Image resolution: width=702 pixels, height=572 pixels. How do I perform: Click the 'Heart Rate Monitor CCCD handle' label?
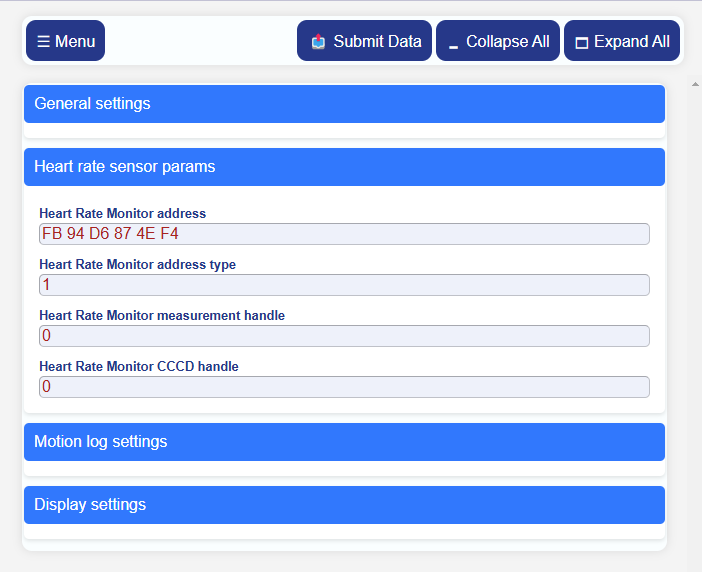(139, 367)
